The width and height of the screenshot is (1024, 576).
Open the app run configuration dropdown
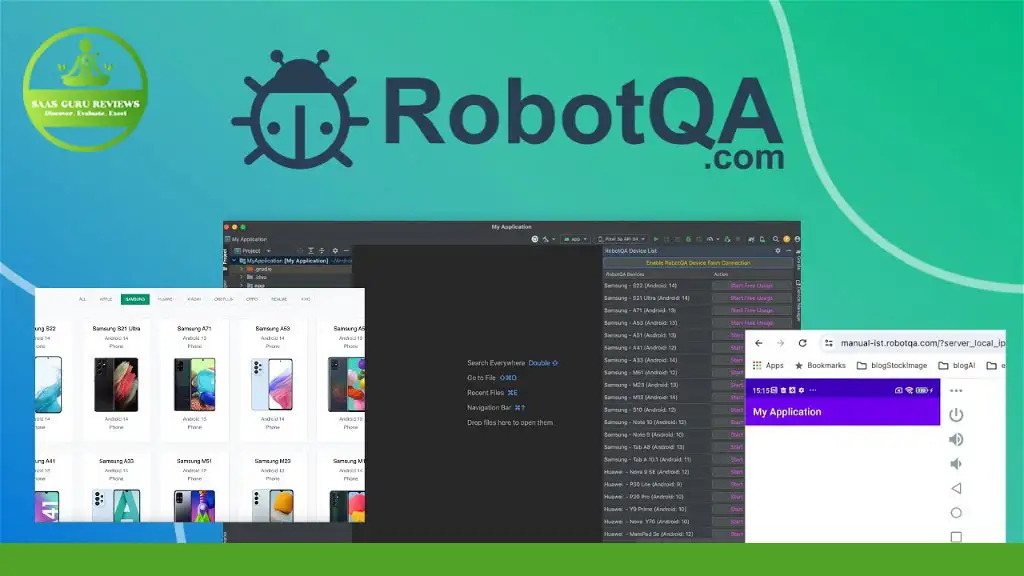point(575,239)
